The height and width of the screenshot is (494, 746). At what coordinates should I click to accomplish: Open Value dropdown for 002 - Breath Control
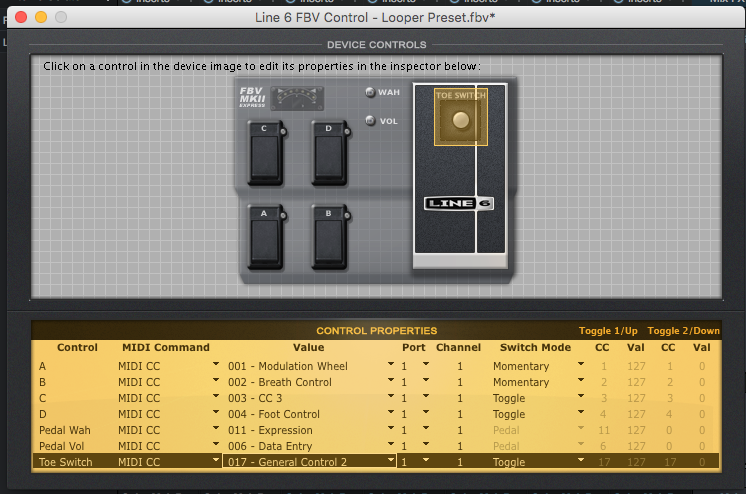click(x=391, y=380)
